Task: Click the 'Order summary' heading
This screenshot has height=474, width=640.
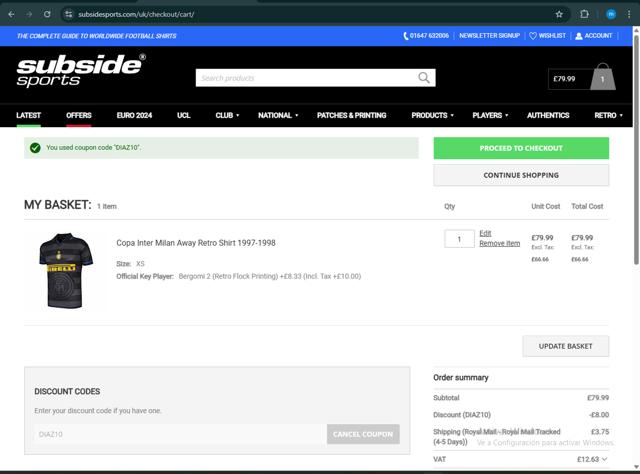Action: coord(461,378)
